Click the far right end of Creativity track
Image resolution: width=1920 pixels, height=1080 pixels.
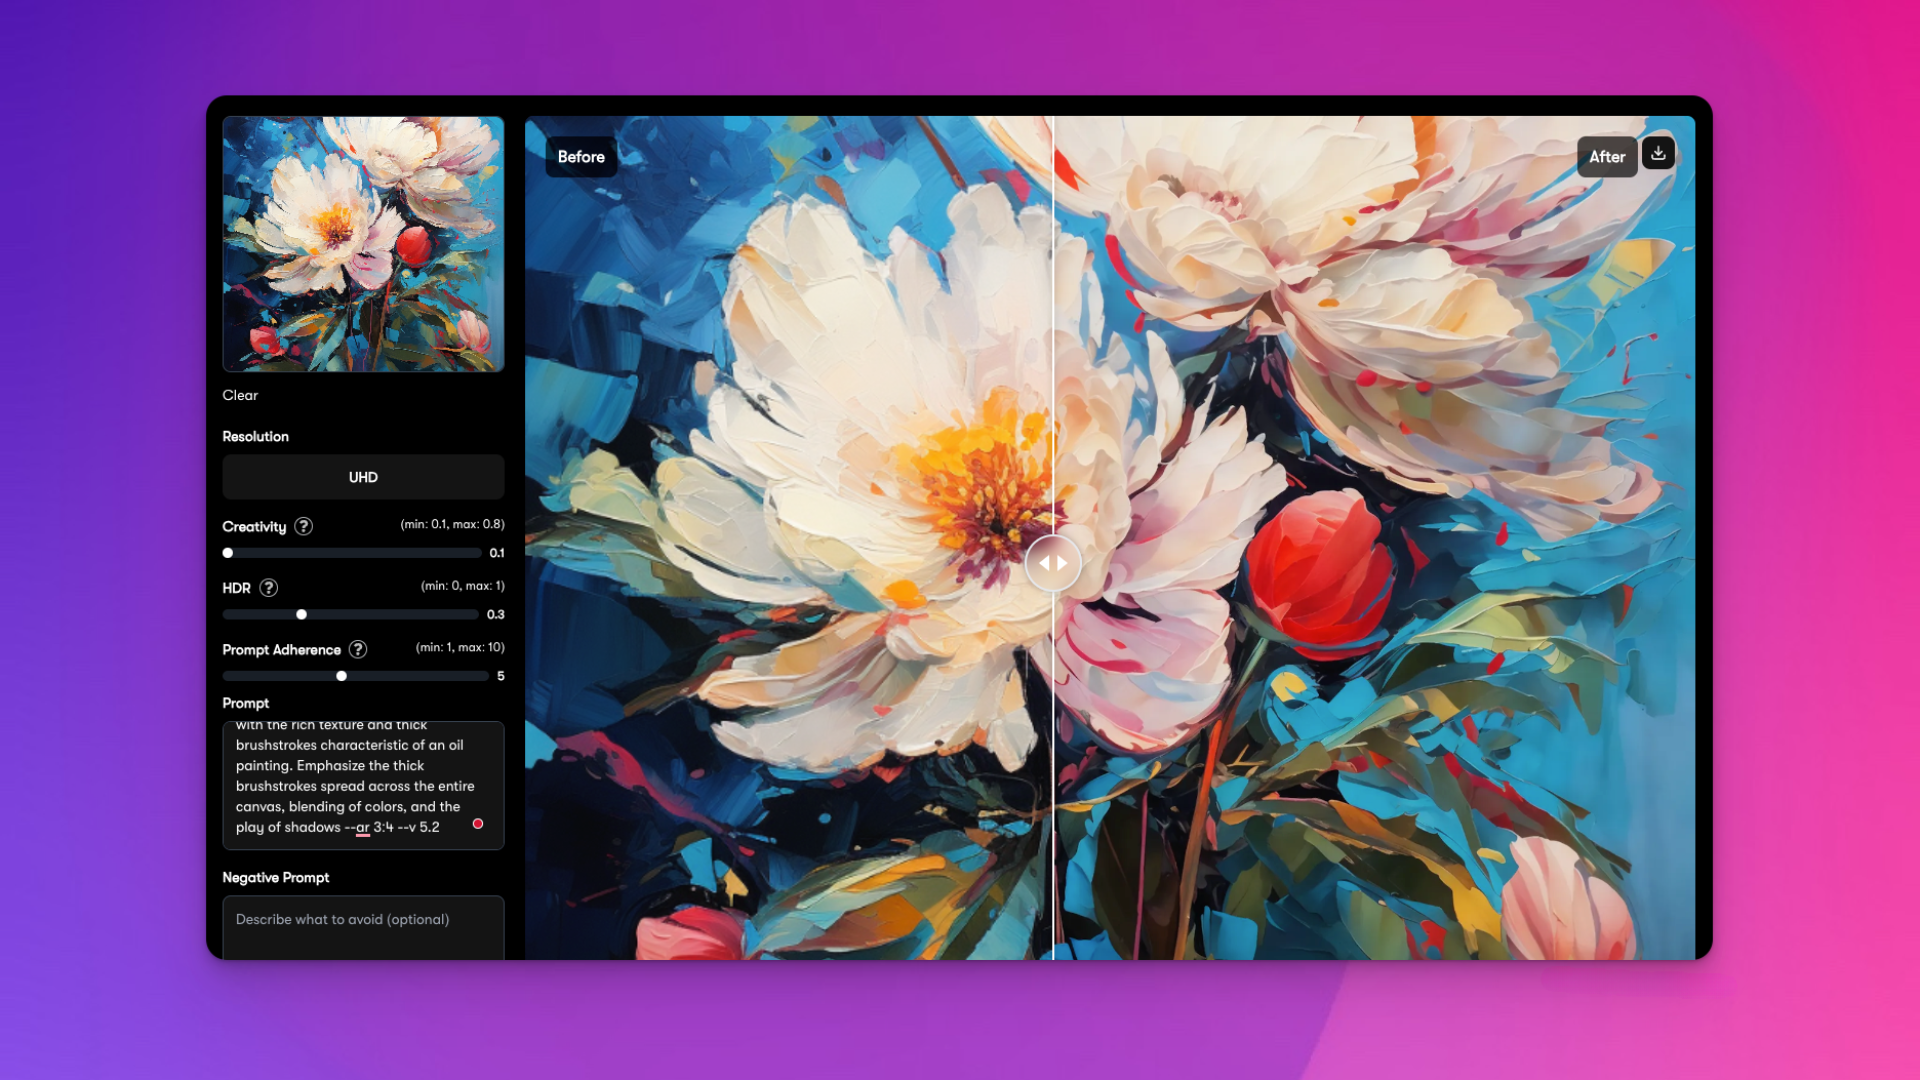click(x=478, y=553)
